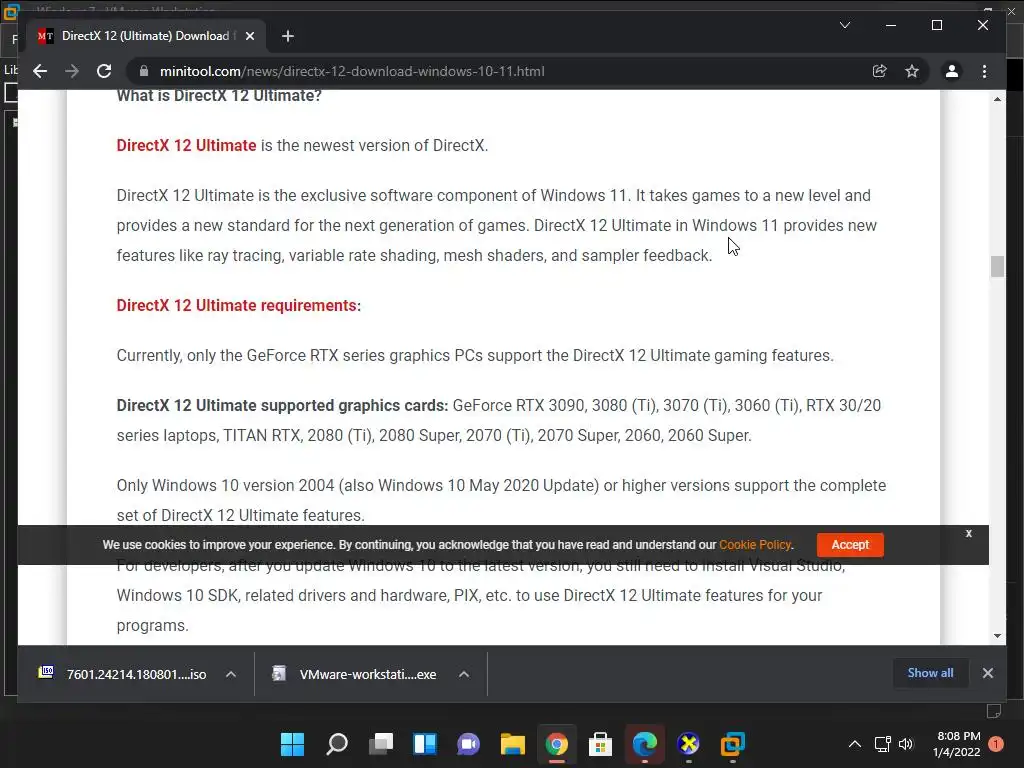The image size is (1024, 768).
Task: Accept the cookies notice
Action: coord(850,545)
